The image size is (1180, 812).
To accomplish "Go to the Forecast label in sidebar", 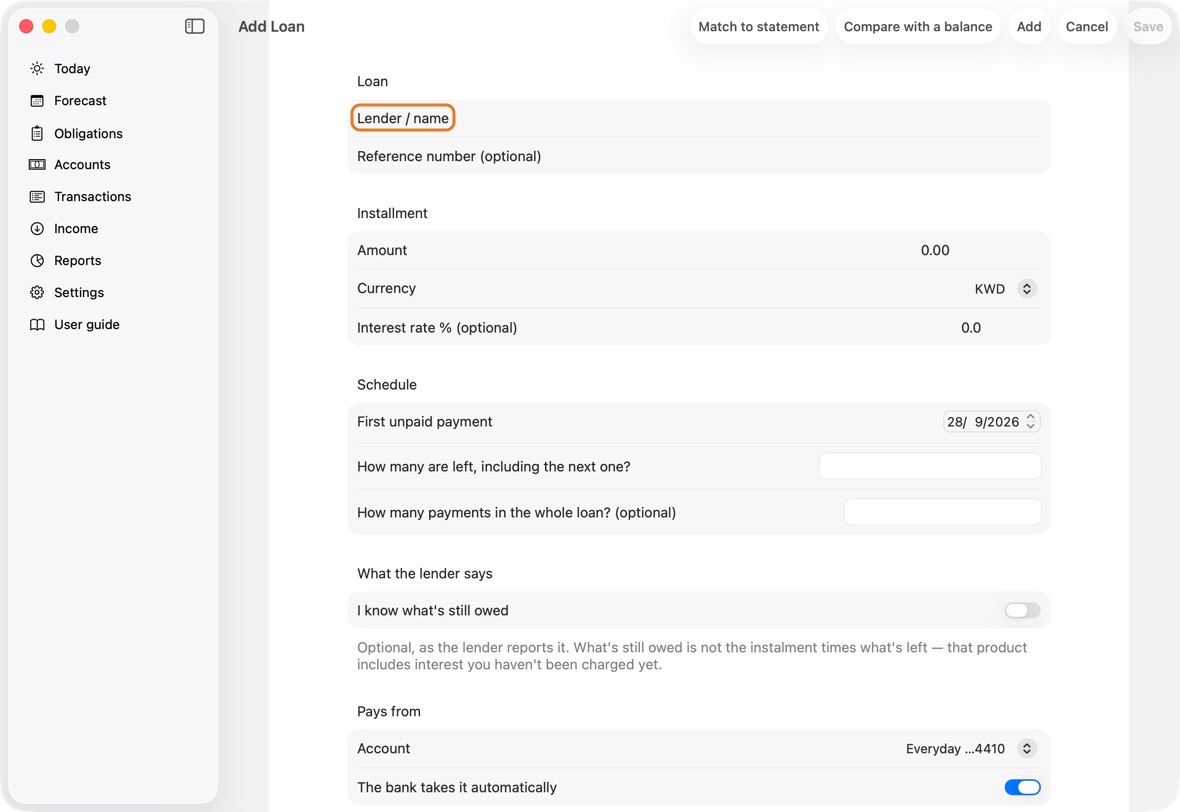I will (81, 101).
